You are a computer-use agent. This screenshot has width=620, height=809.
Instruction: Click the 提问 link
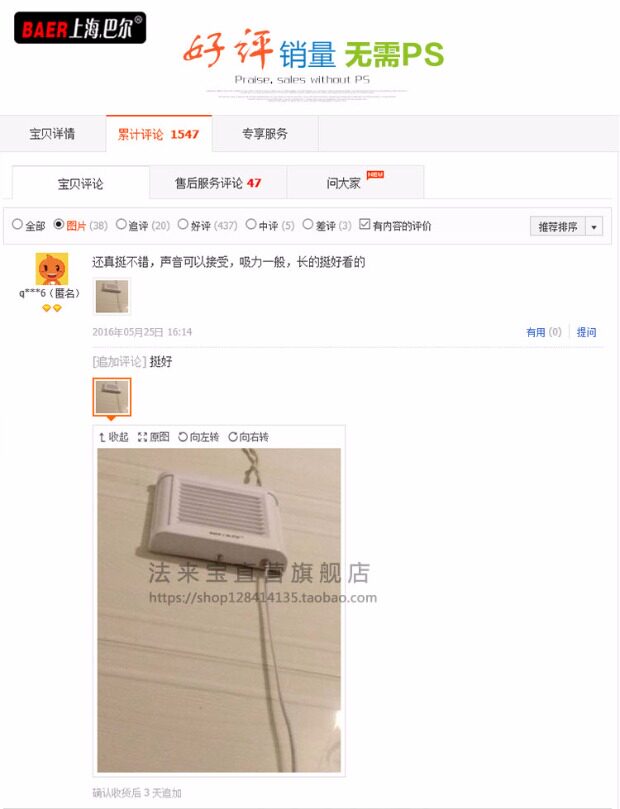[586, 332]
